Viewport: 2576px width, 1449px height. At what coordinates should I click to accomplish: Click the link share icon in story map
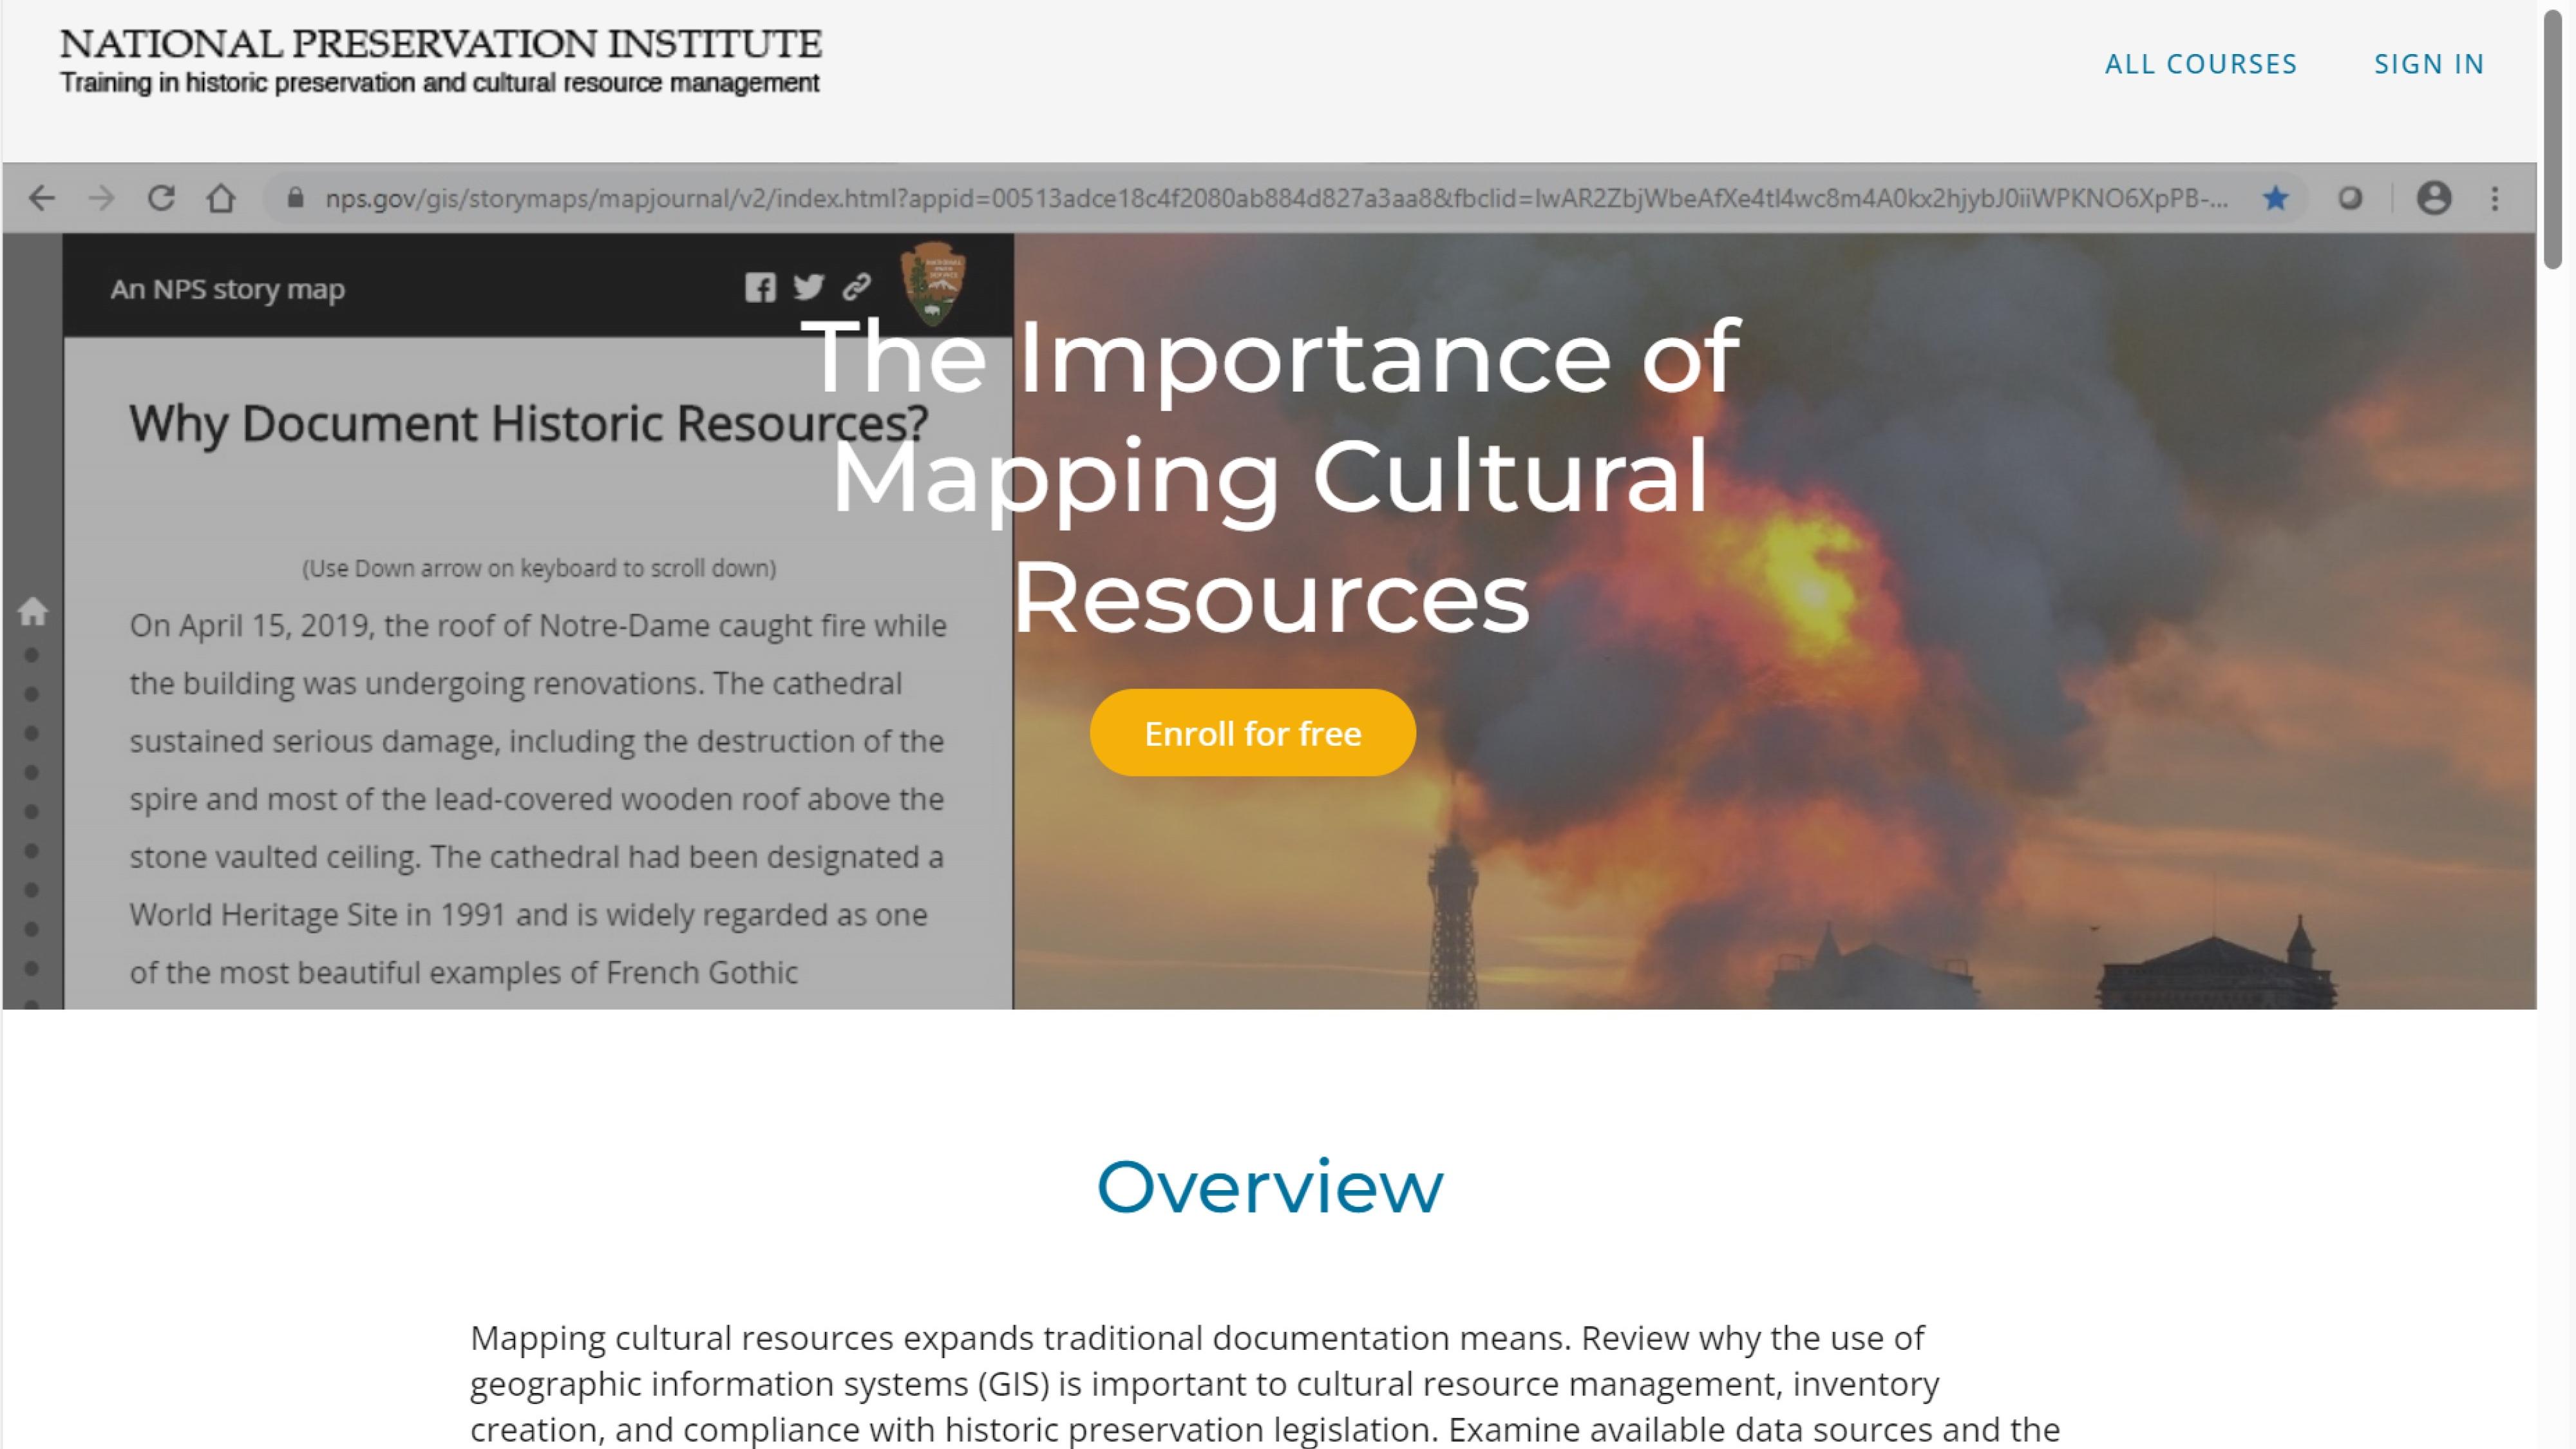point(857,288)
